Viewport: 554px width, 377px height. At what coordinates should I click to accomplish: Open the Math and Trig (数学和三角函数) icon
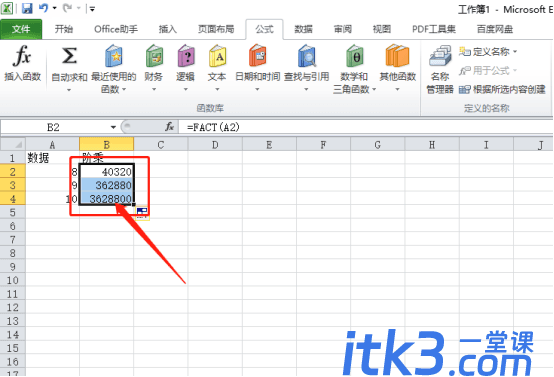354,56
